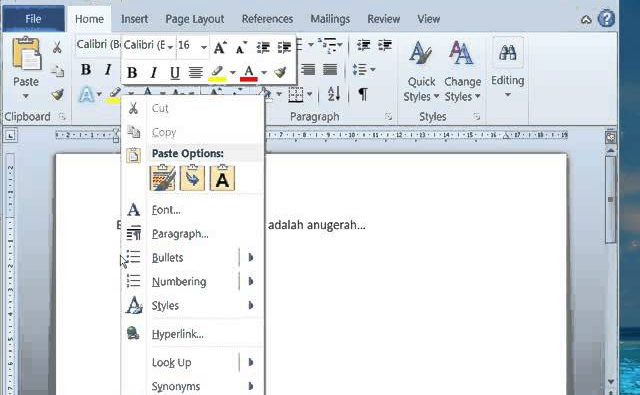
Task: Choose Keep Source Formatting paste option
Action: (162, 178)
